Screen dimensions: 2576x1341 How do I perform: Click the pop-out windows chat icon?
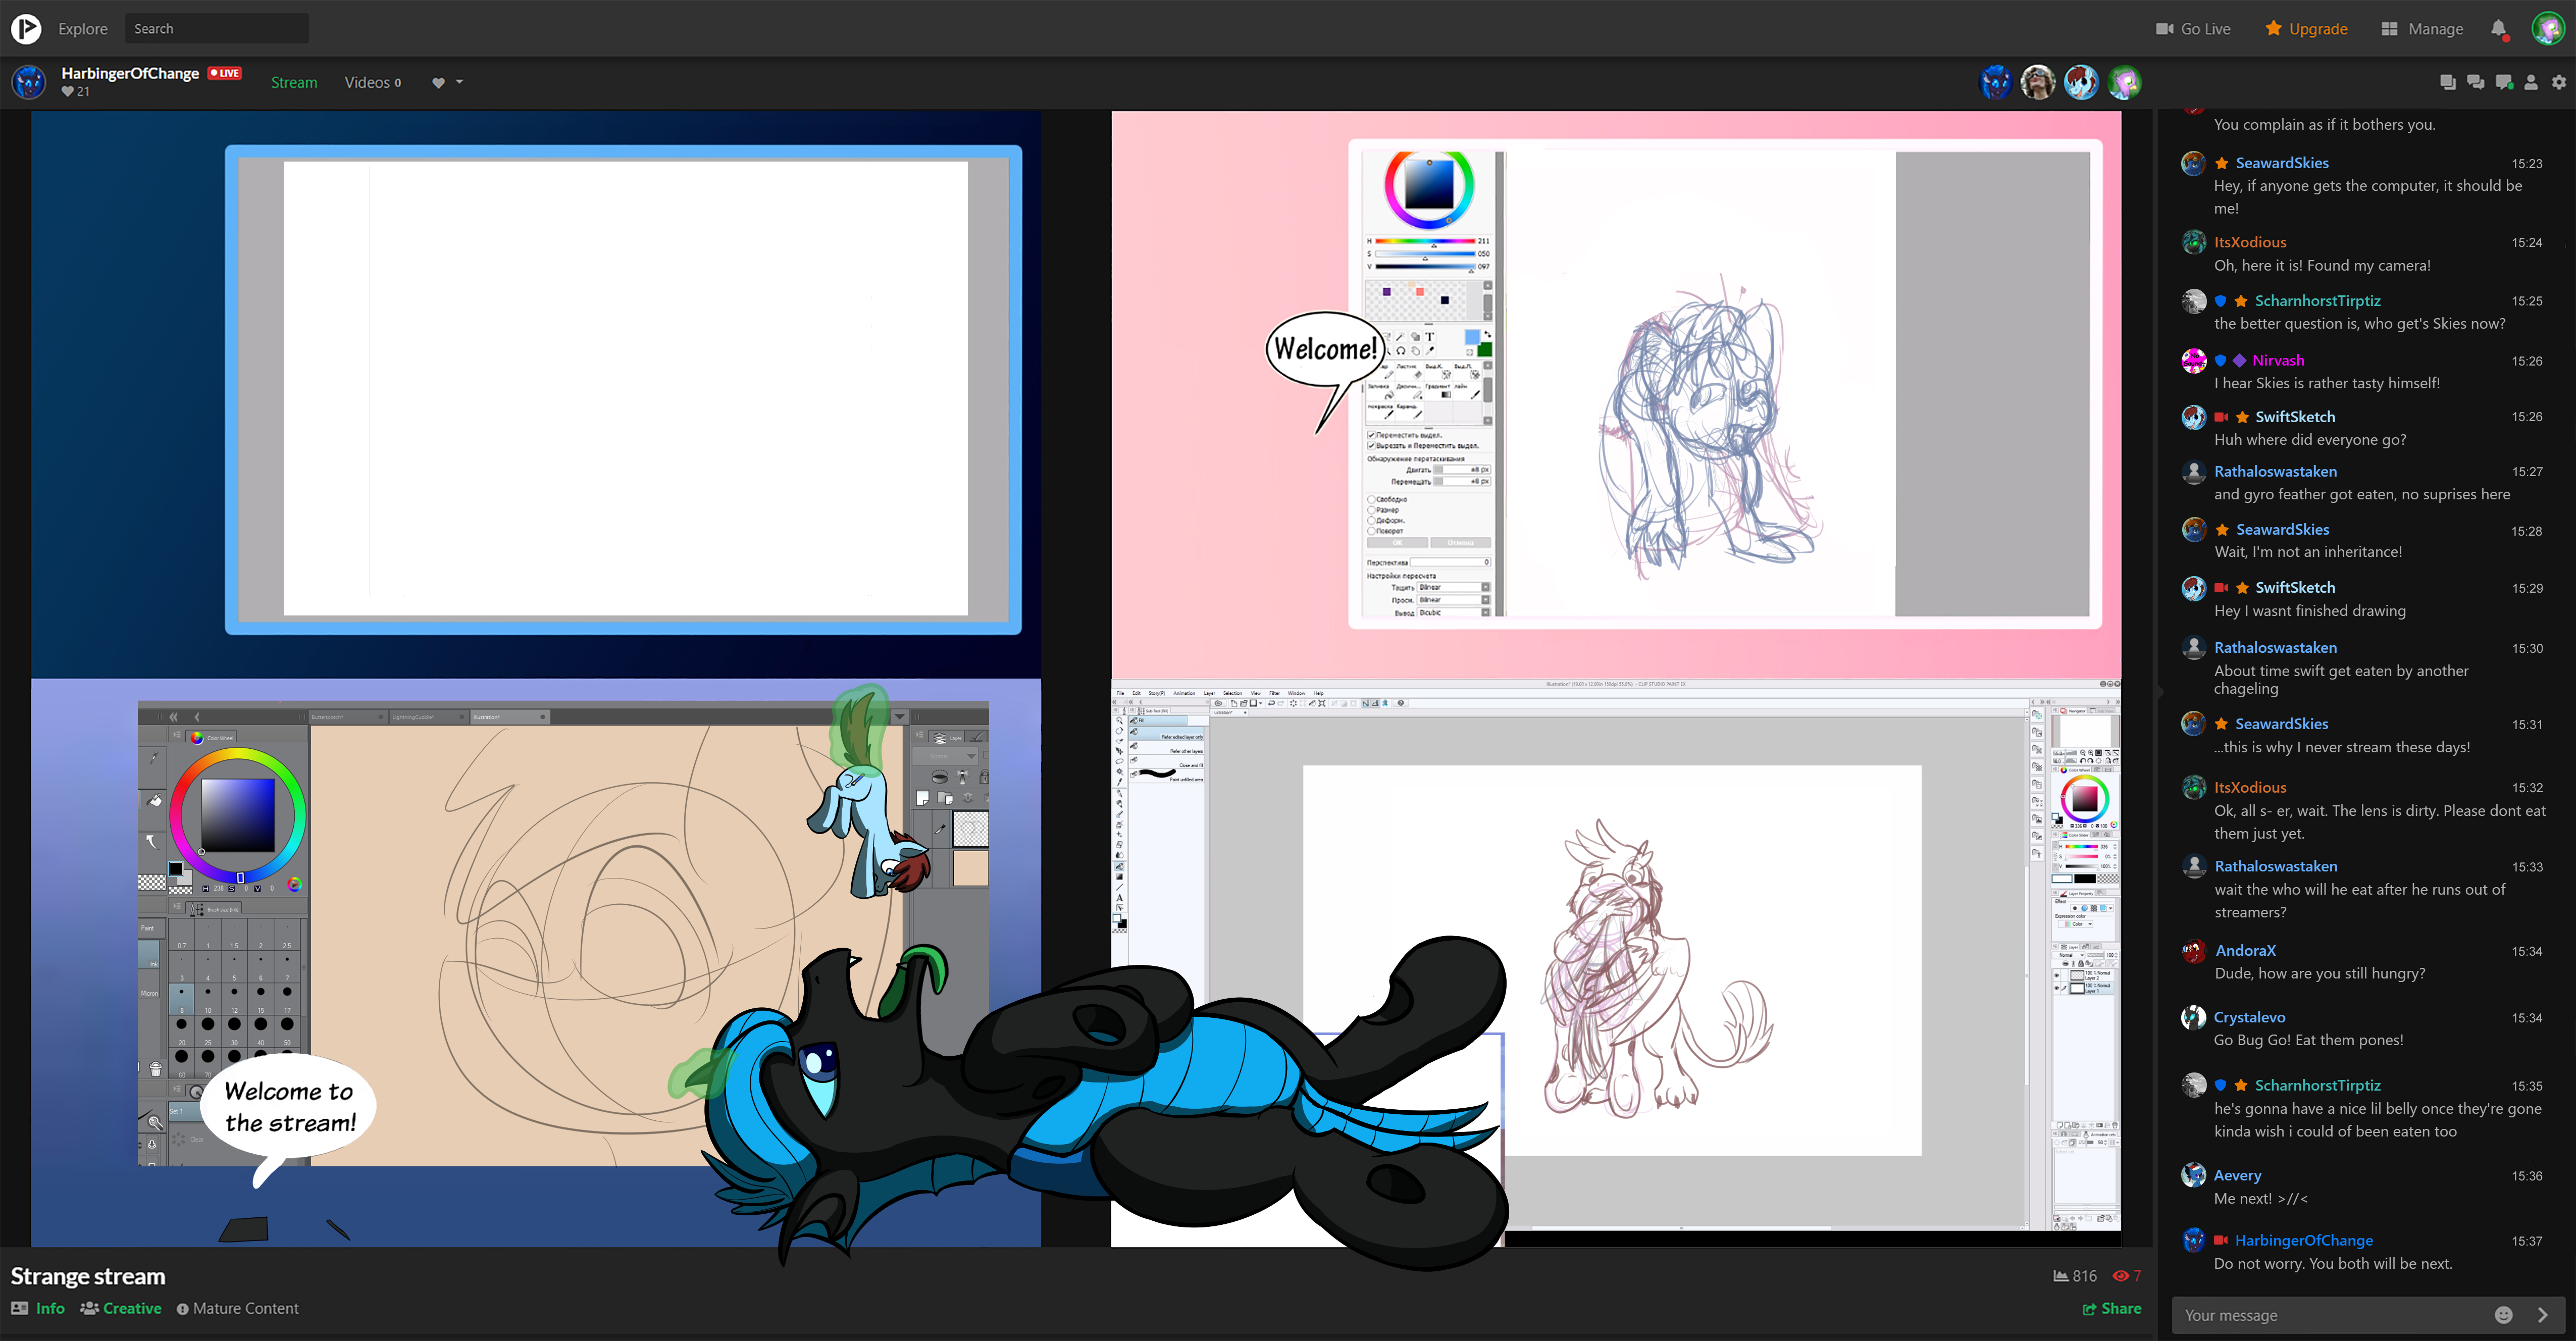(x=2447, y=83)
